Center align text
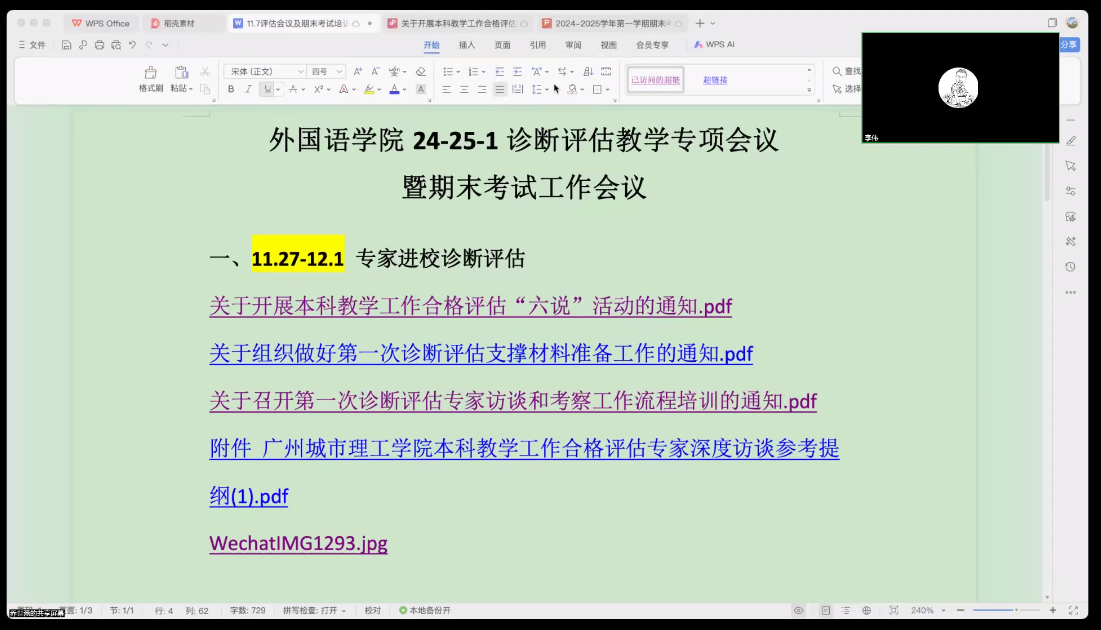1101x630 pixels. coord(464,89)
